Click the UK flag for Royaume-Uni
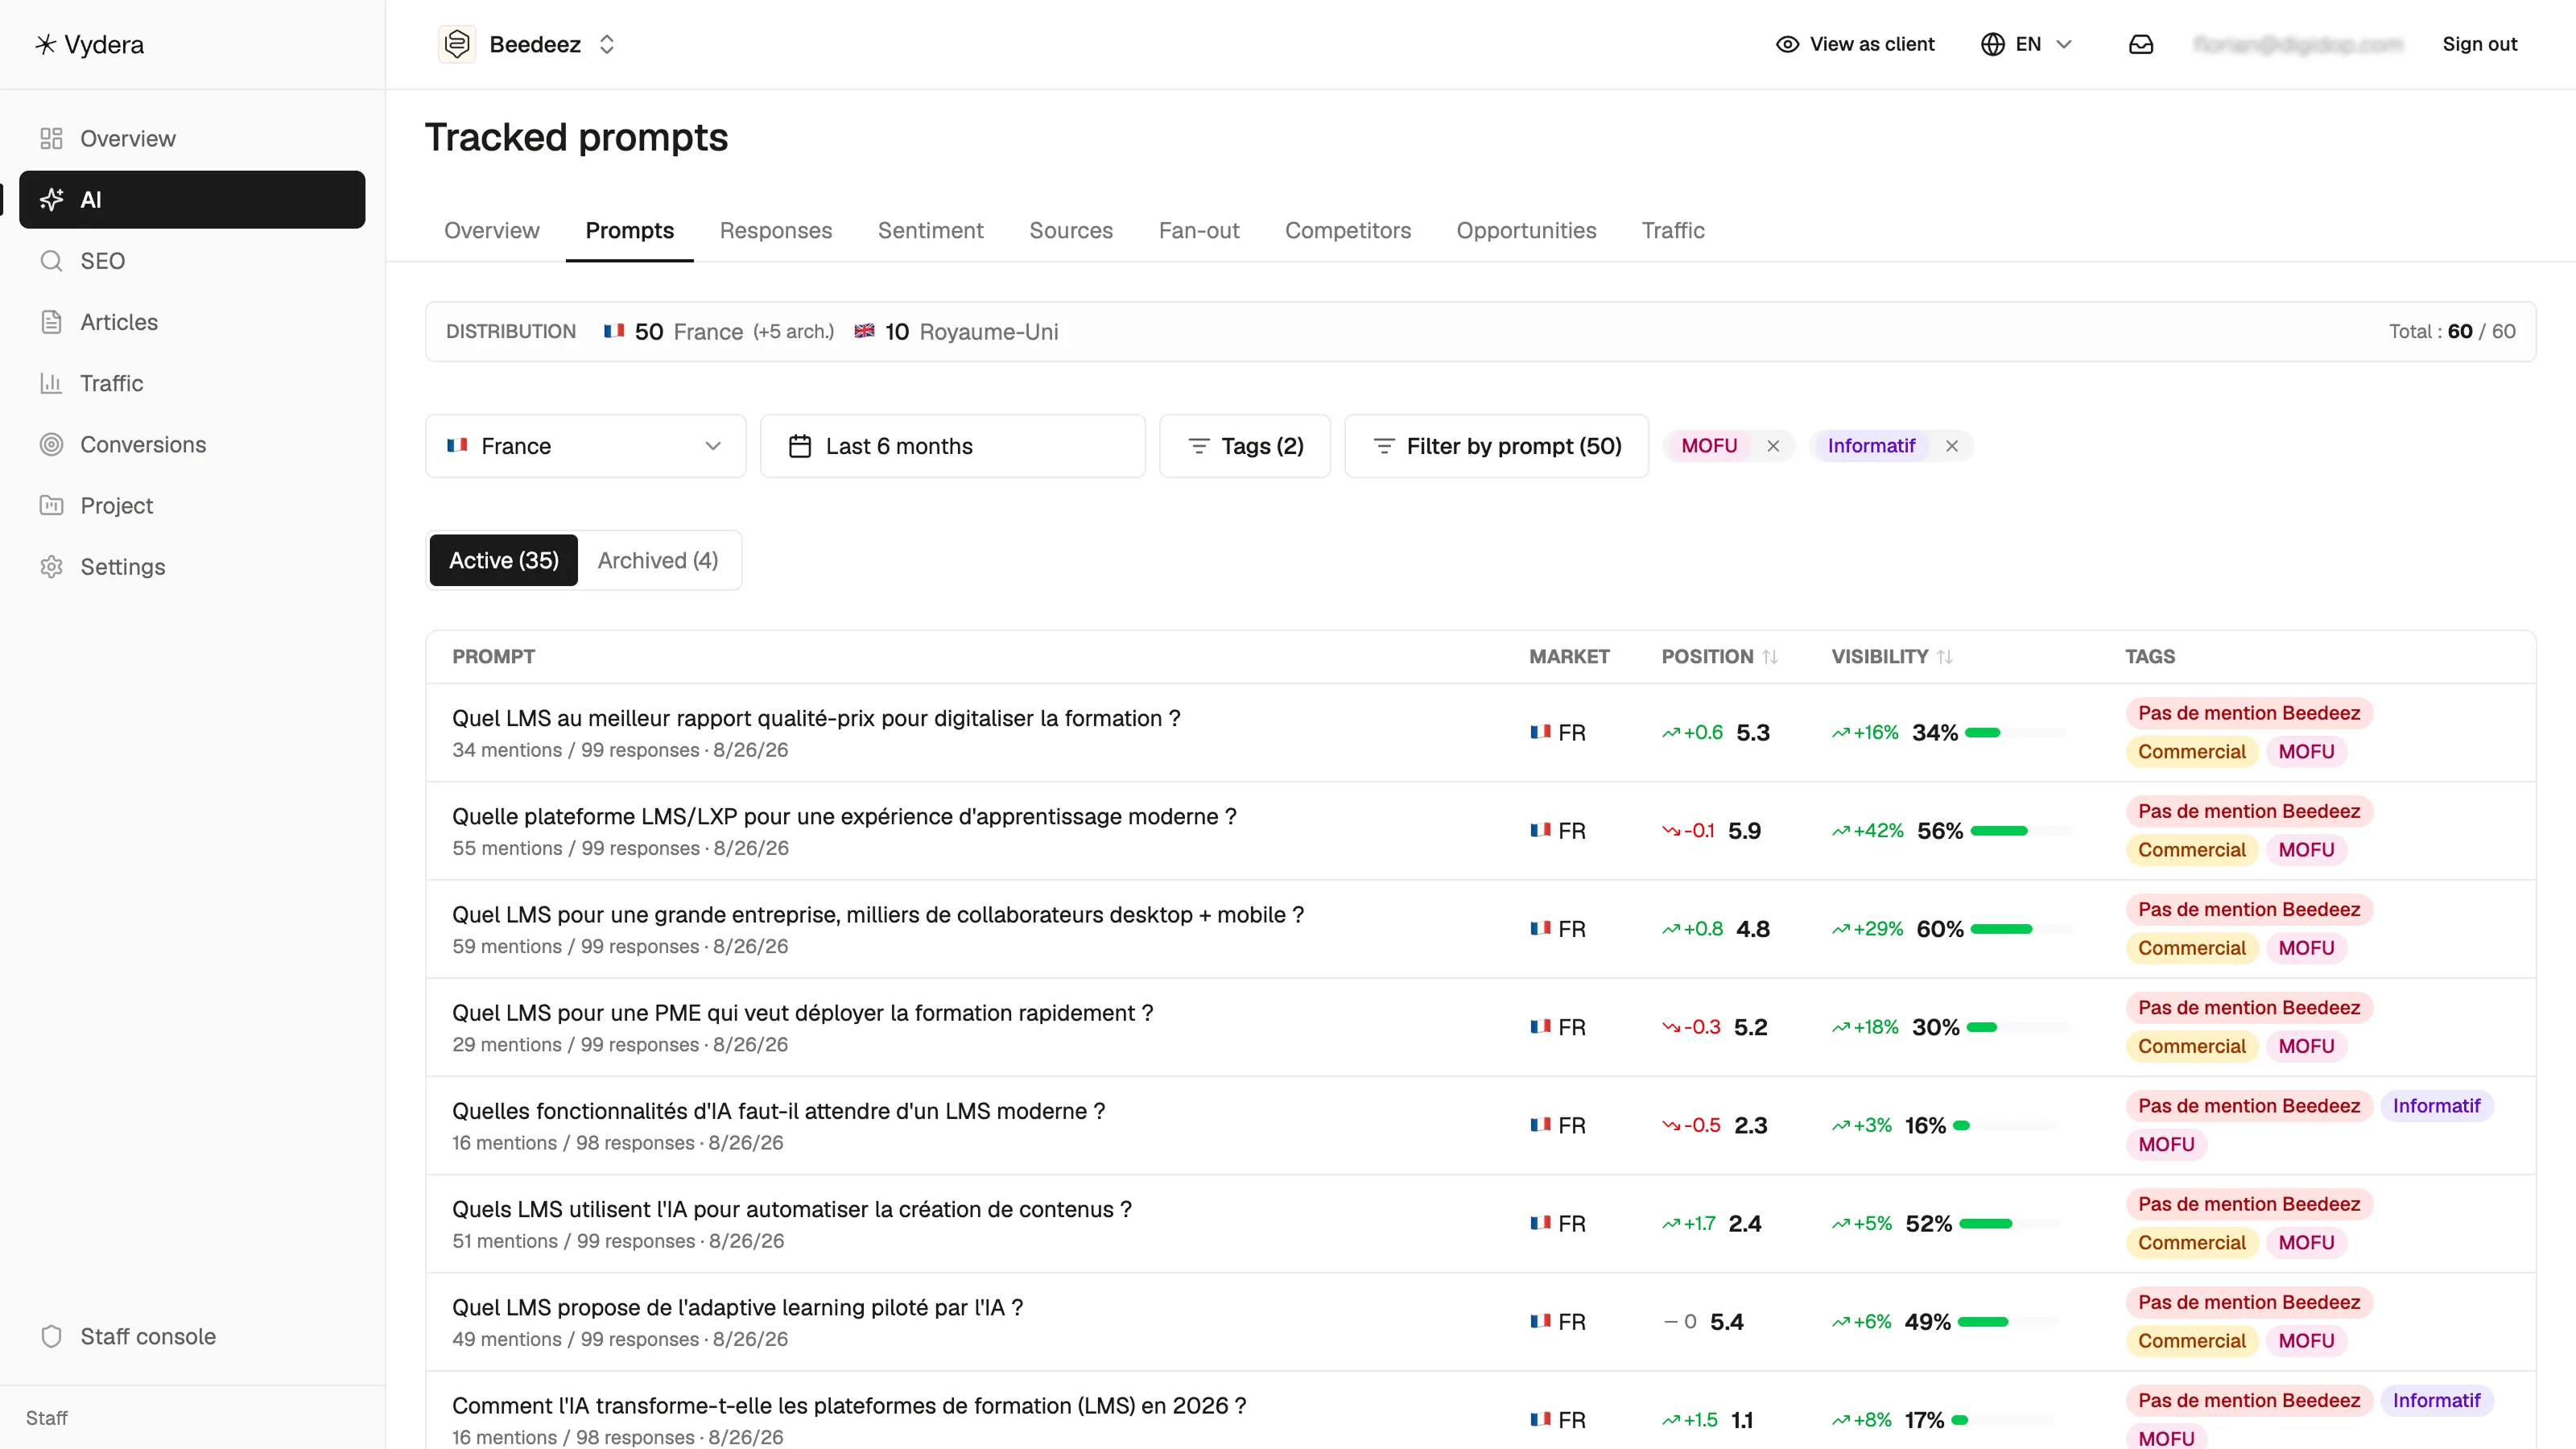The width and height of the screenshot is (2576, 1449). [865, 331]
